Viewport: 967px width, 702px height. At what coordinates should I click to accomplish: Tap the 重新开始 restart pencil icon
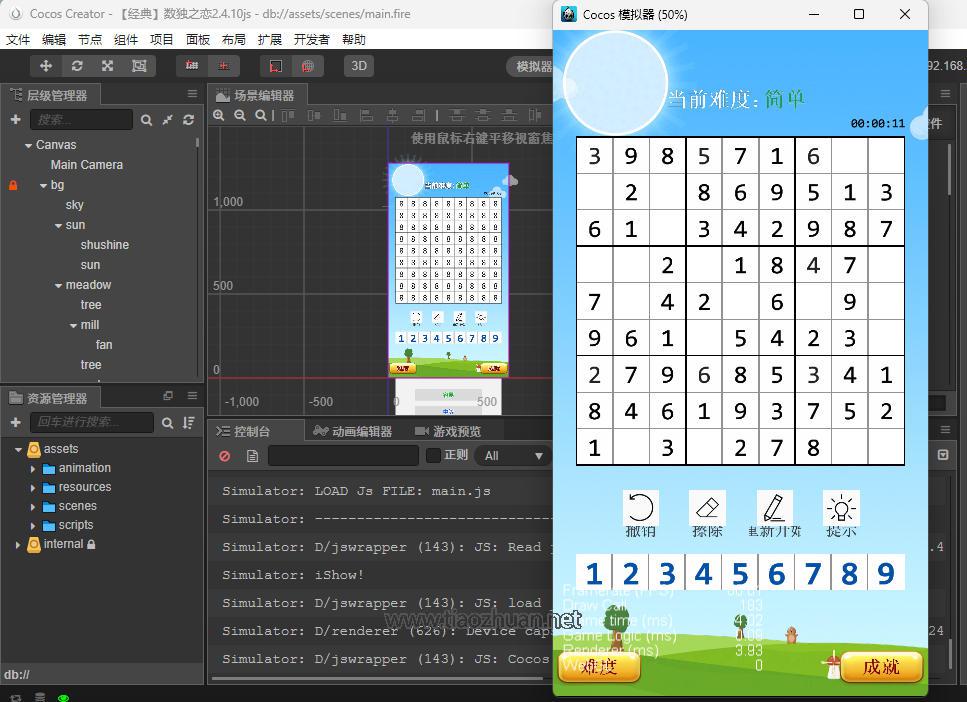773,505
